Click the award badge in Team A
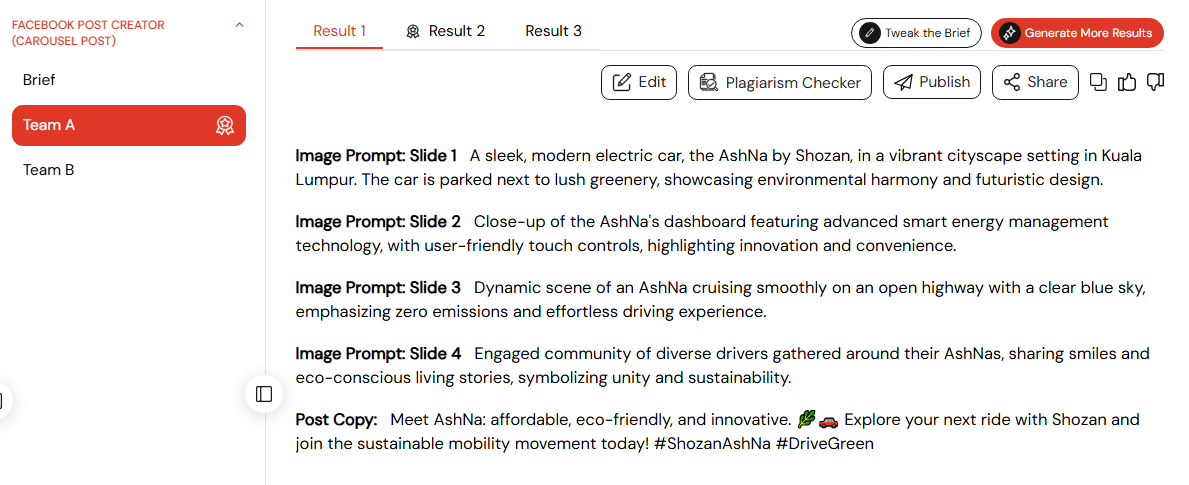The width and height of the screenshot is (1189, 485). point(224,125)
